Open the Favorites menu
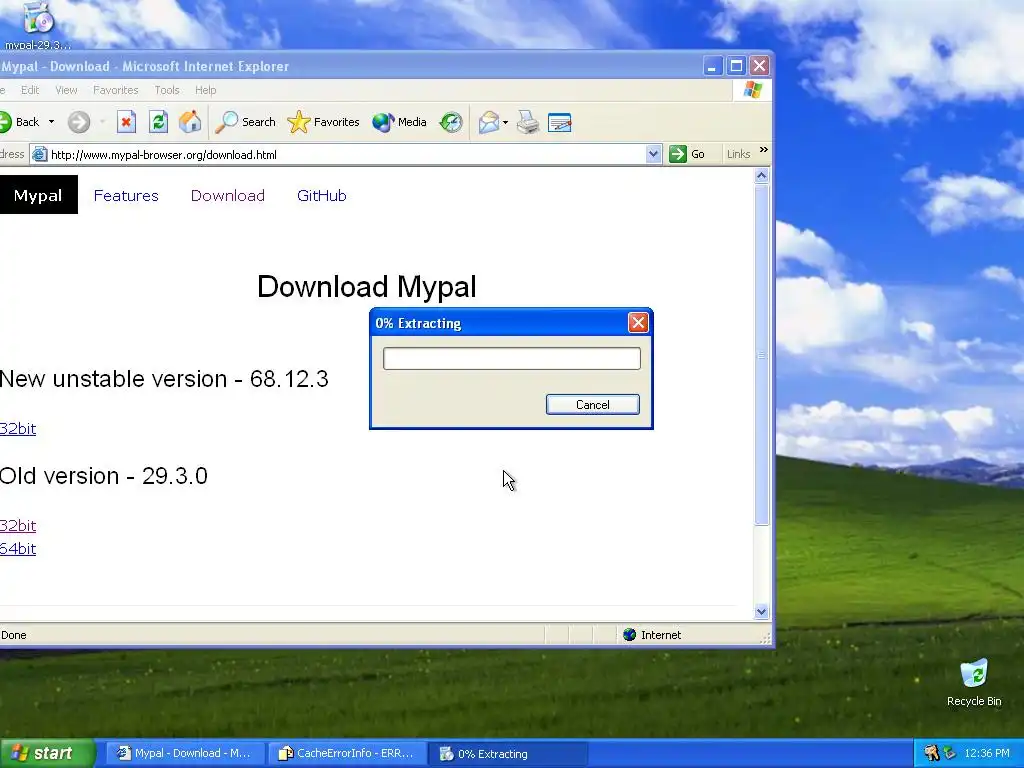Image resolution: width=1024 pixels, height=768 pixels. tap(116, 90)
